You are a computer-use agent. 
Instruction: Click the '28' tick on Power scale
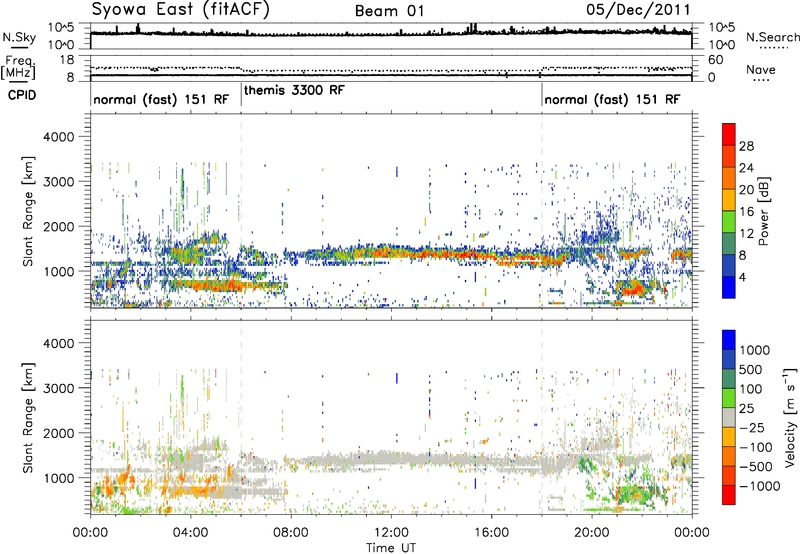pos(746,146)
